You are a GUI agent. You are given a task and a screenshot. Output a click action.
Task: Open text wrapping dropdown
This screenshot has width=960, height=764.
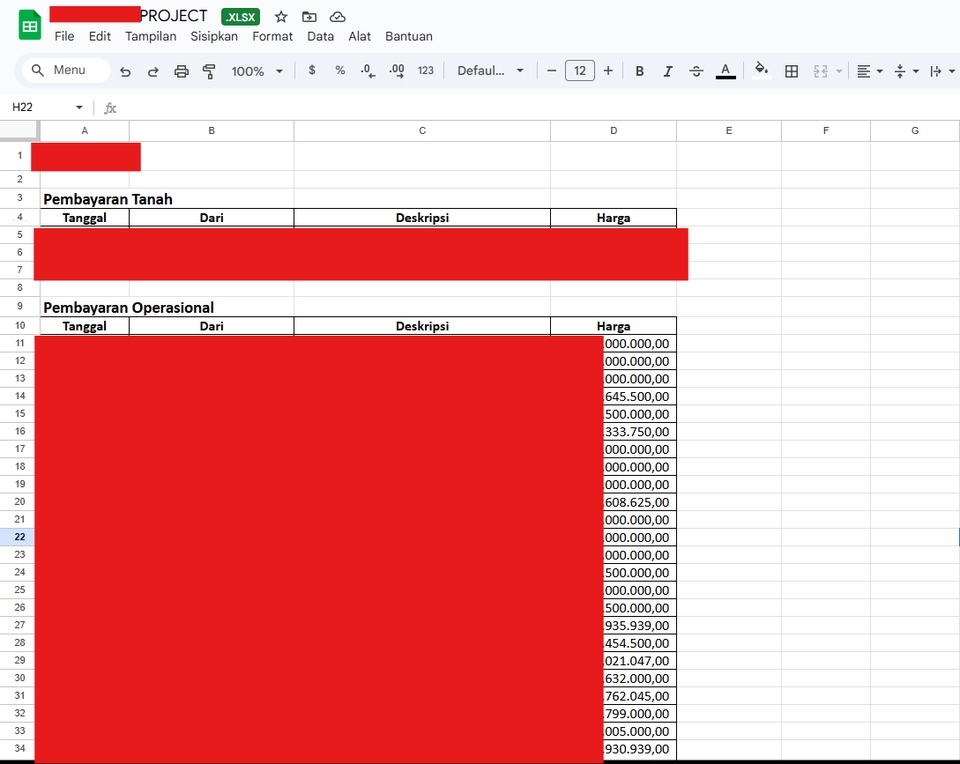[942, 71]
